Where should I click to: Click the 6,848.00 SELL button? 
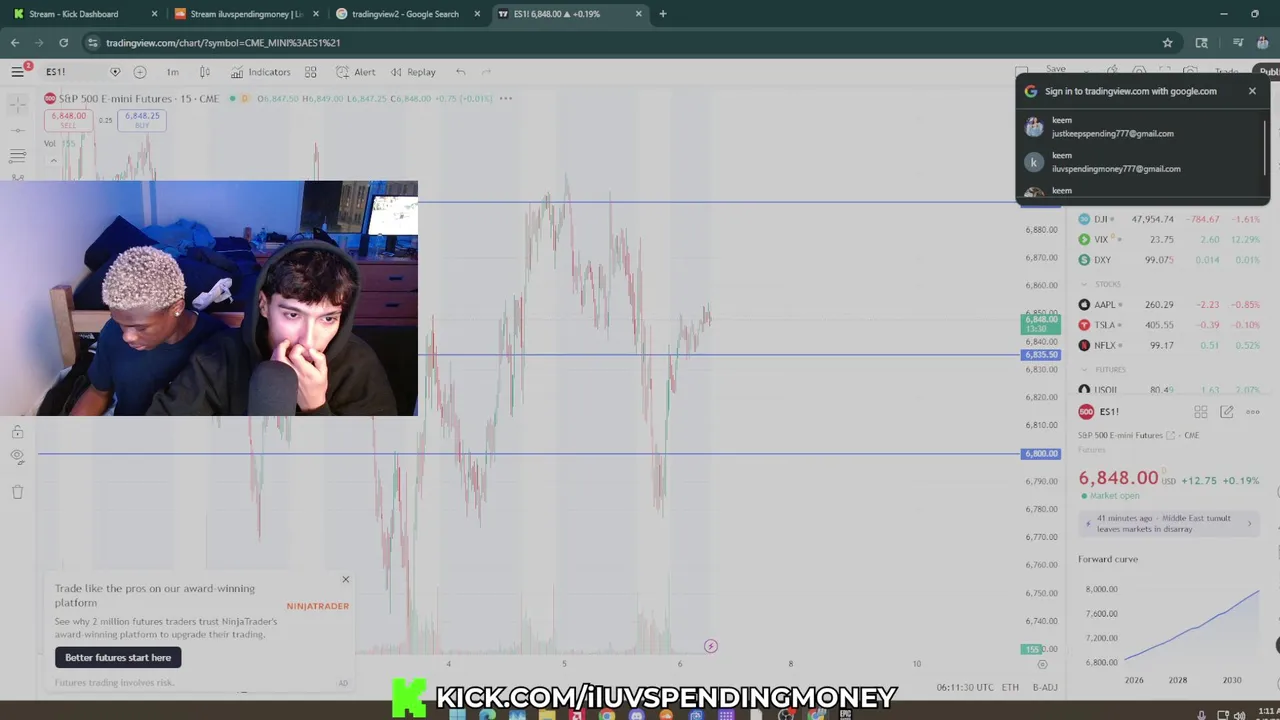pos(69,120)
